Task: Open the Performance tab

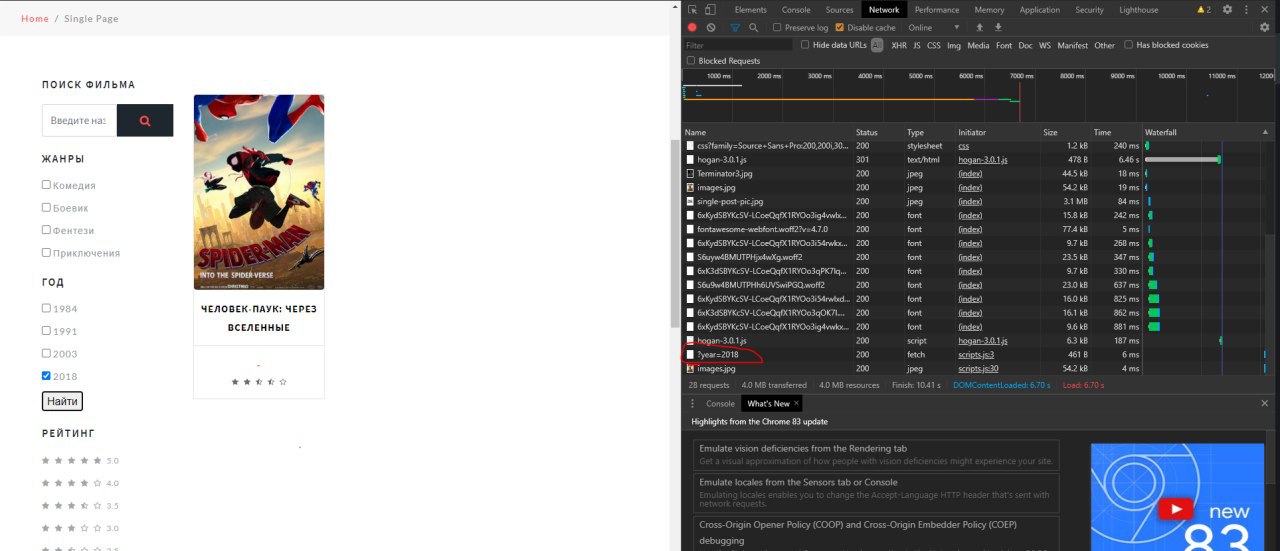Action: 937,10
